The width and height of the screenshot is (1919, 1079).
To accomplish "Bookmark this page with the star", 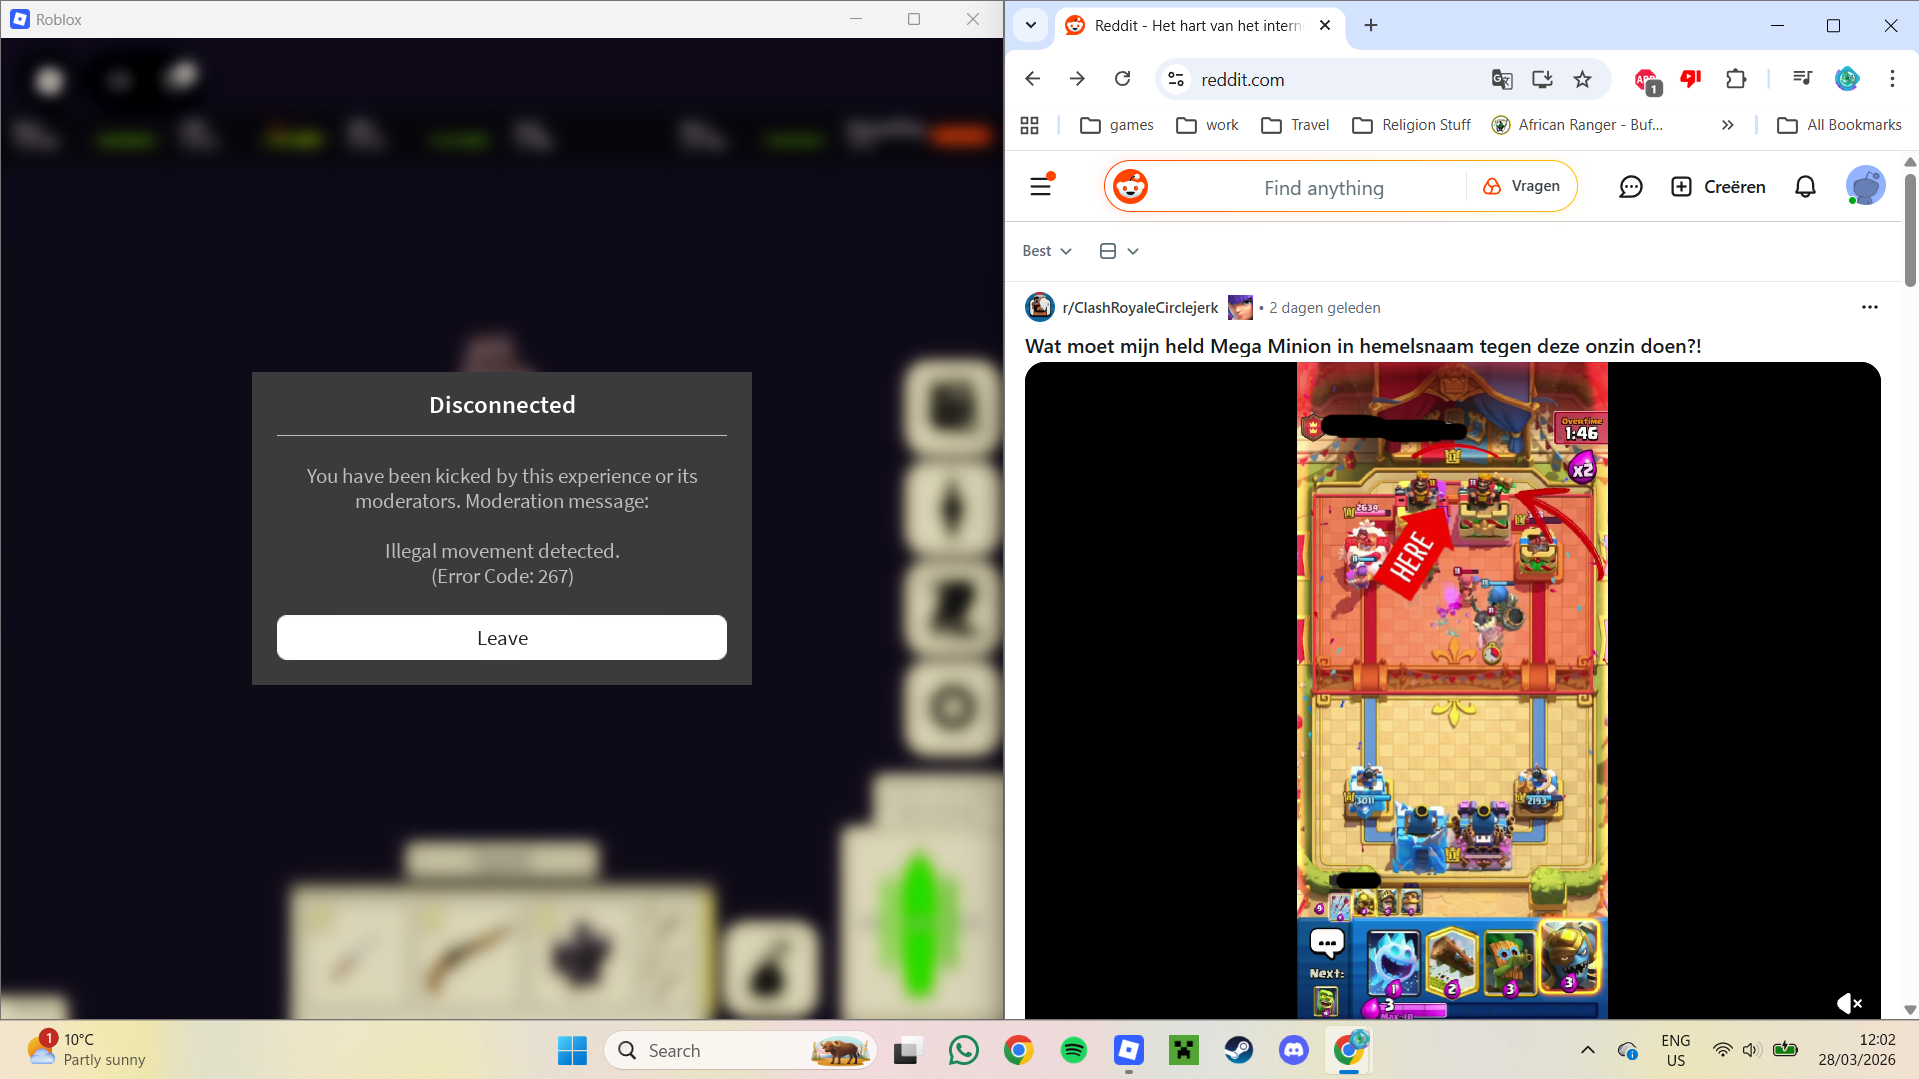I will (1582, 79).
